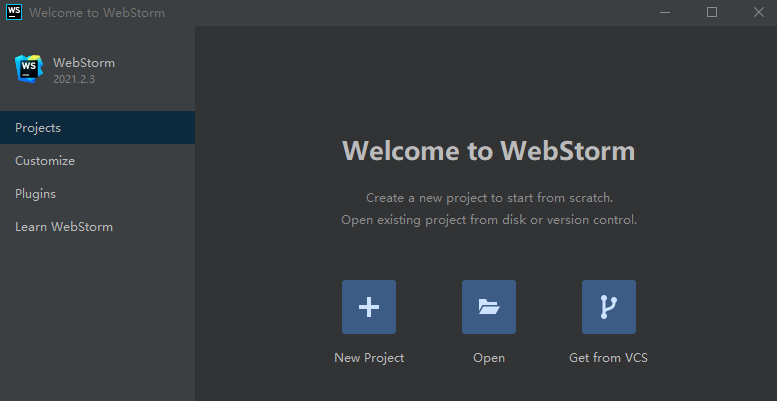The width and height of the screenshot is (777, 401).
Task: Open the Learn WebStorm tab
Action: [97, 227]
